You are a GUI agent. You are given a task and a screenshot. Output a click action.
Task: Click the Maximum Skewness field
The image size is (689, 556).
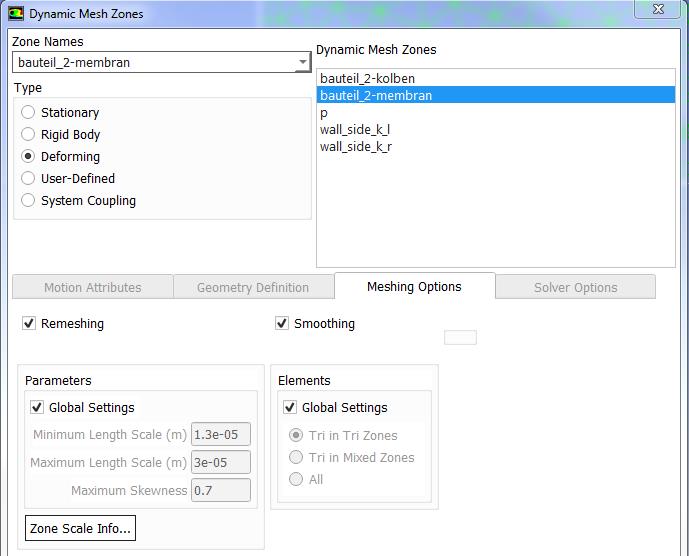221,490
